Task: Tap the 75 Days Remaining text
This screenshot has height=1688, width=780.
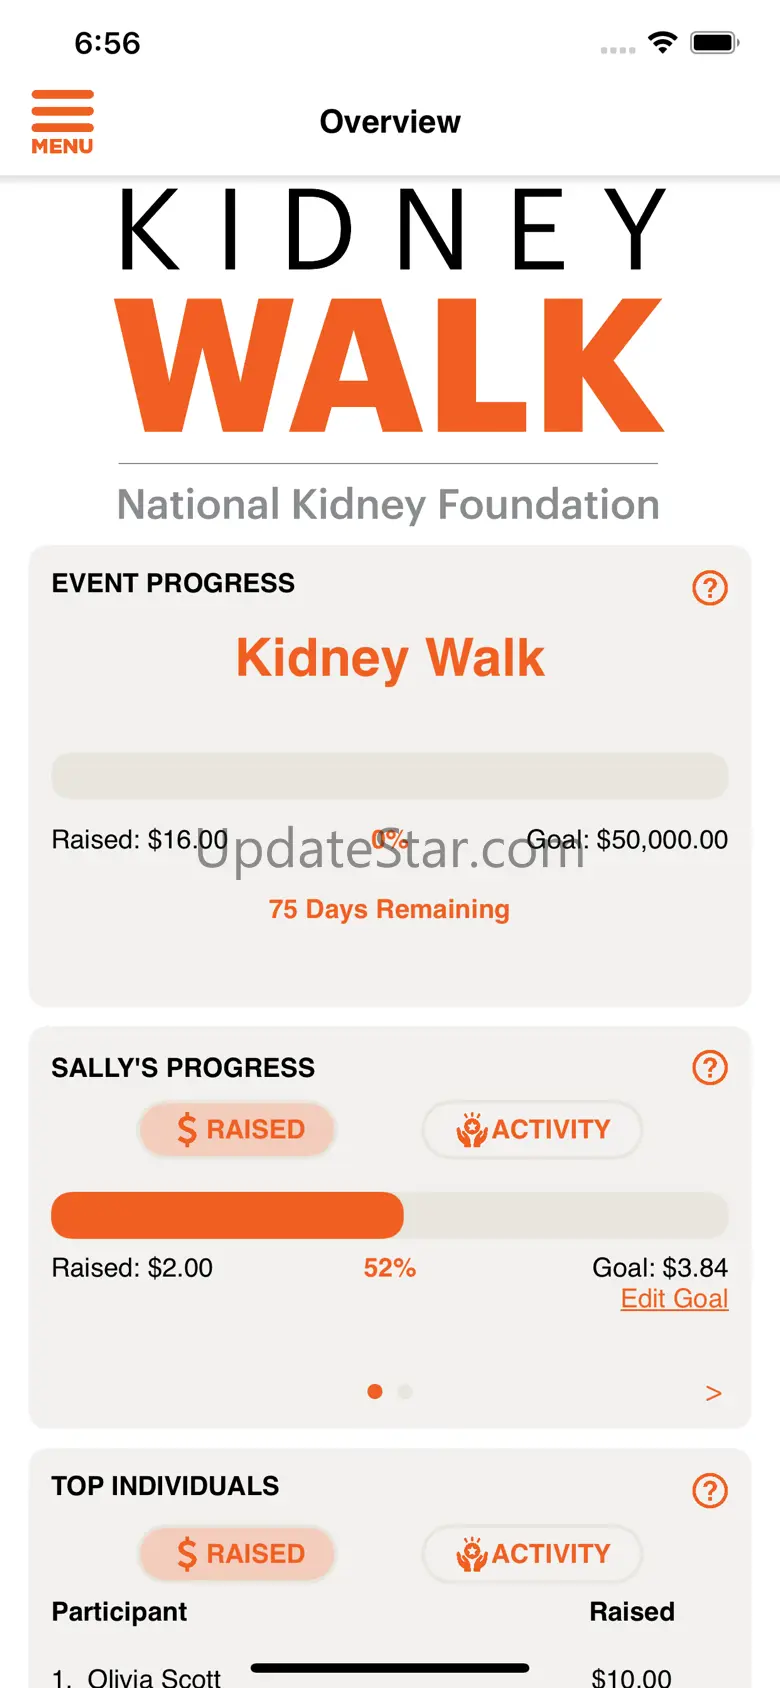Action: [x=389, y=909]
